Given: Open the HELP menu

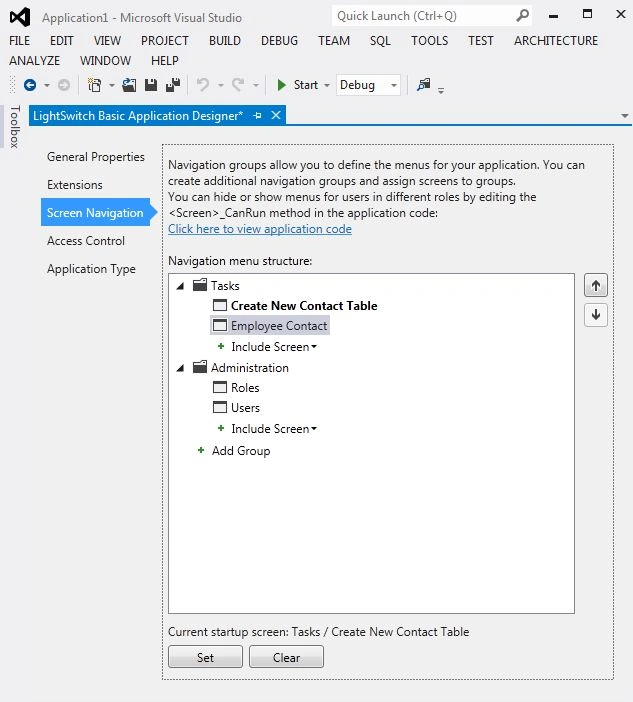Looking at the screenshot, I should coord(165,60).
